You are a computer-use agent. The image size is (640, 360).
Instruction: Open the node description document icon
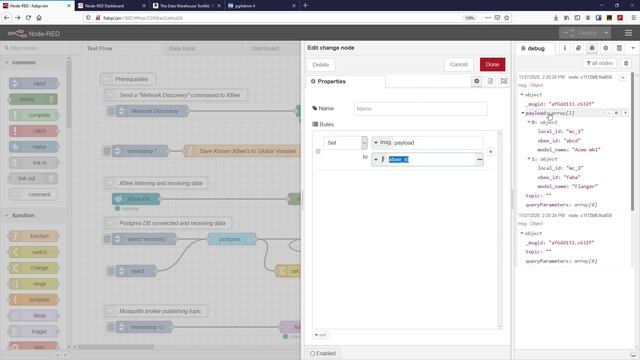pos(490,81)
